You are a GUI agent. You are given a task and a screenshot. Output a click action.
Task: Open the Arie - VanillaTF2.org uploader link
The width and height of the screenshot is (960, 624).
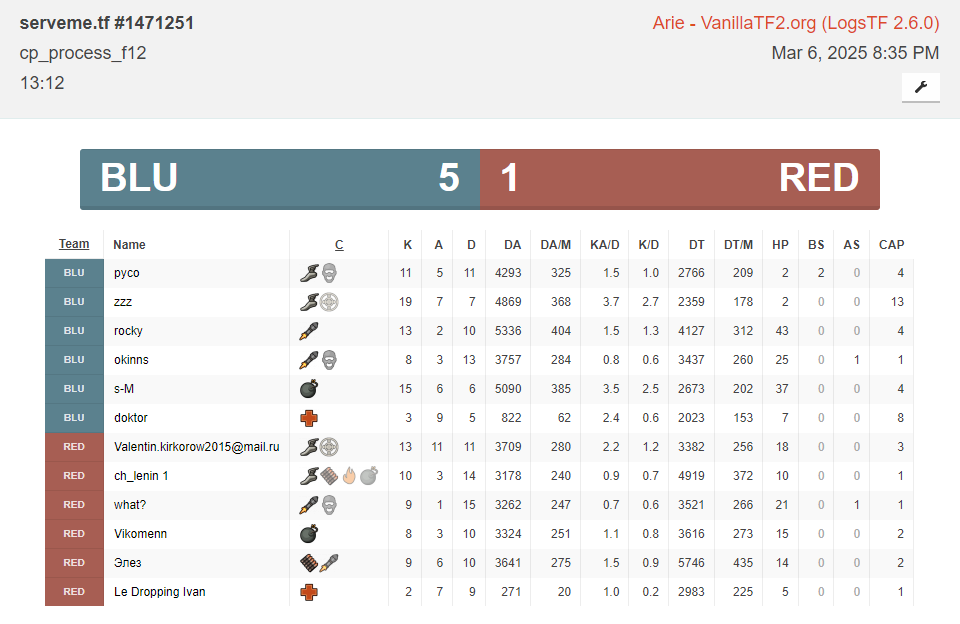click(x=795, y=23)
